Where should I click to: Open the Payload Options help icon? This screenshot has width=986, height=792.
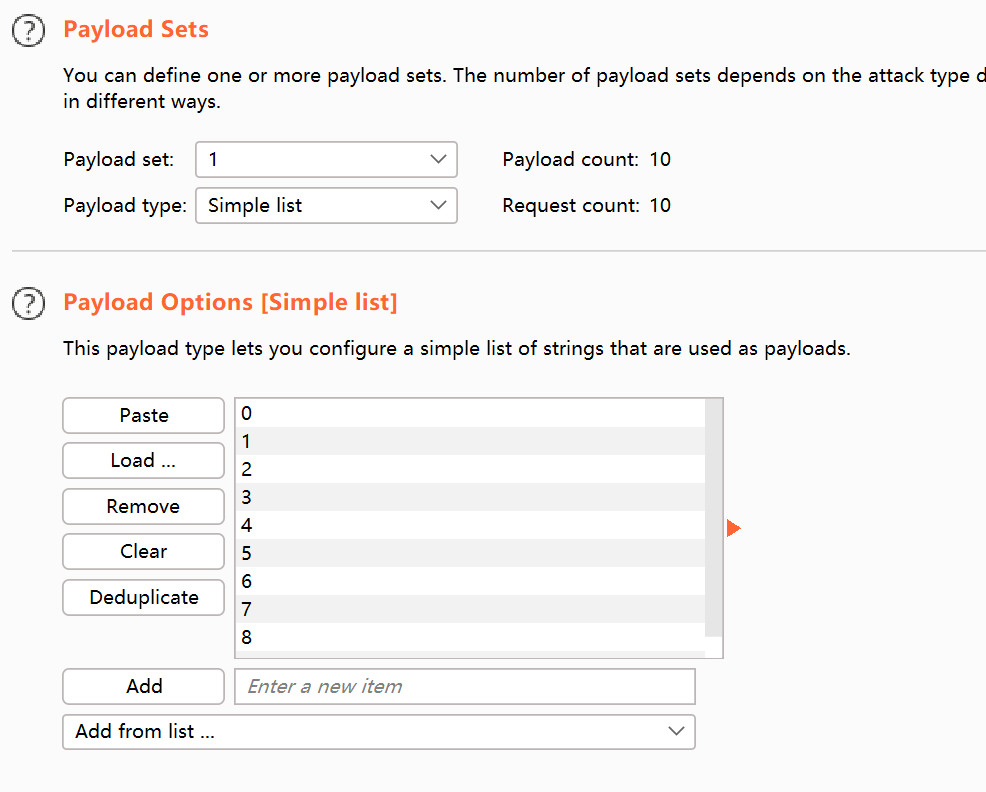[x=29, y=303]
